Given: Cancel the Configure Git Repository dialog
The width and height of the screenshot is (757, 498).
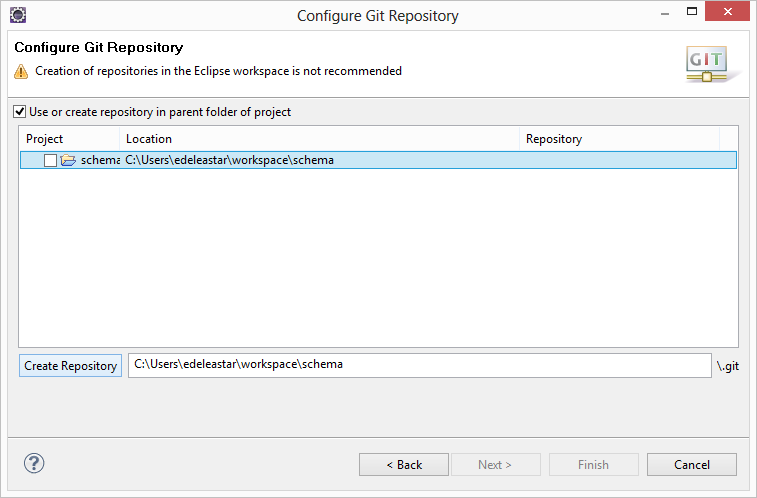Looking at the screenshot, I should (x=692, y=465).
